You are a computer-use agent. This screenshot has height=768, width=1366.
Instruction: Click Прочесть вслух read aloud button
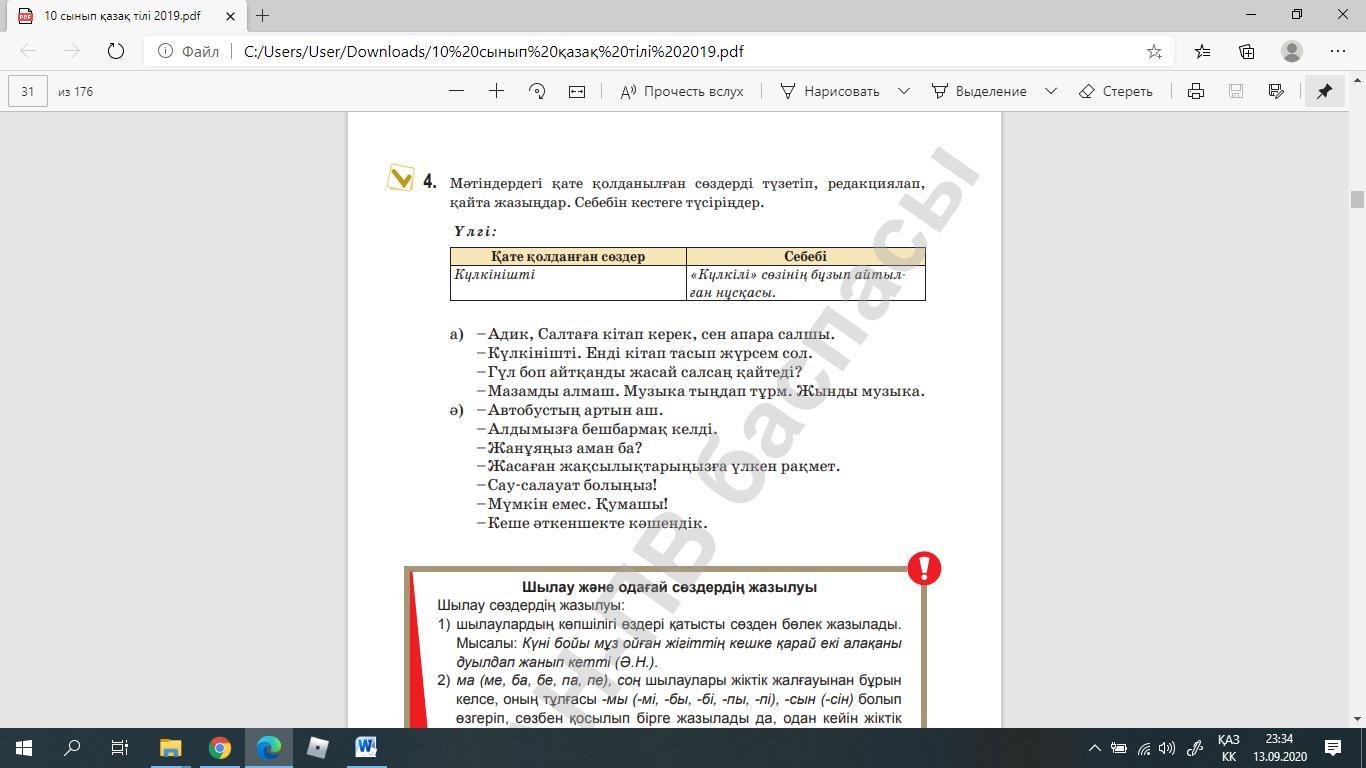[x=682, y=91]
